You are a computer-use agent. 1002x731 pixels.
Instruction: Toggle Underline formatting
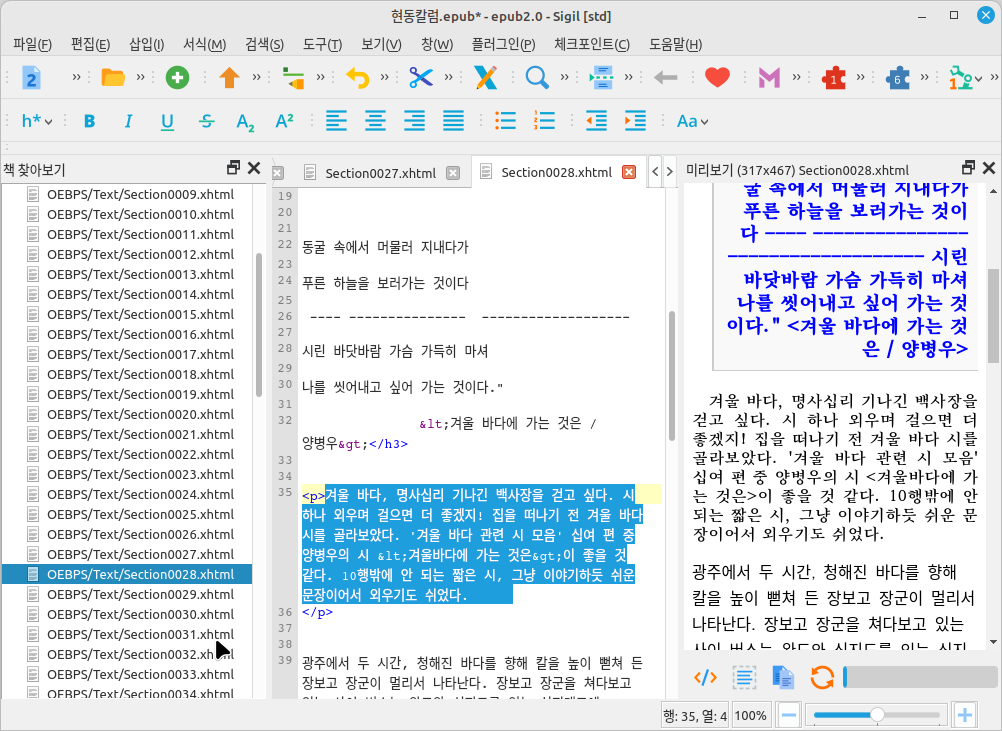pyautogui.click(x=167, y=121)
